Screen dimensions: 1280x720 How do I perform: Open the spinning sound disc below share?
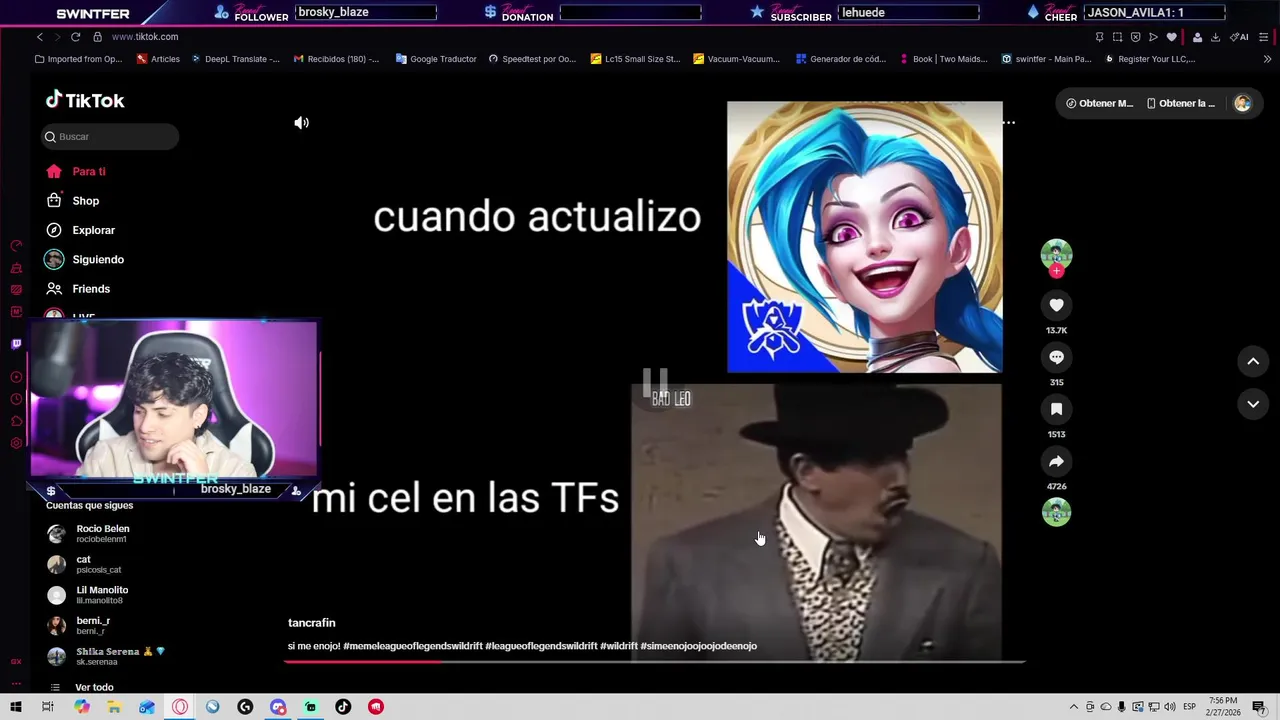1056,512
